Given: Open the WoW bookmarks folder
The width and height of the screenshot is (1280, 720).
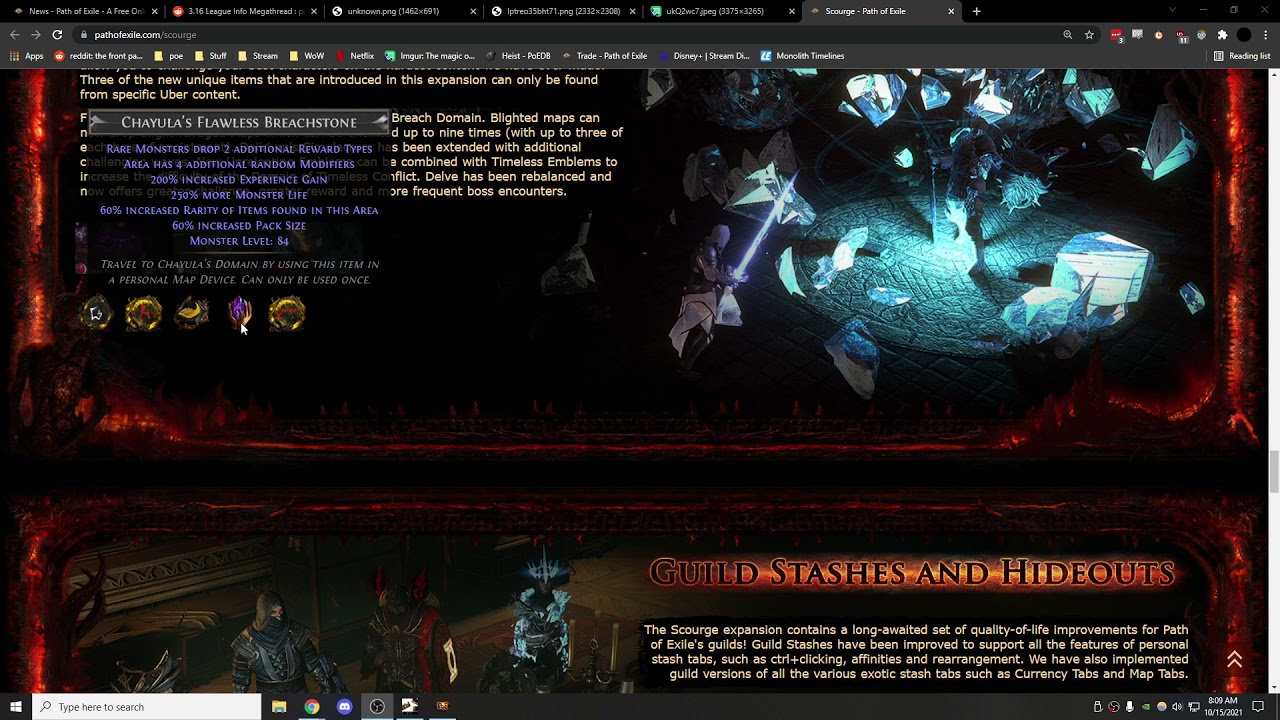Looking at the screenshot, I should pos(307,56).
